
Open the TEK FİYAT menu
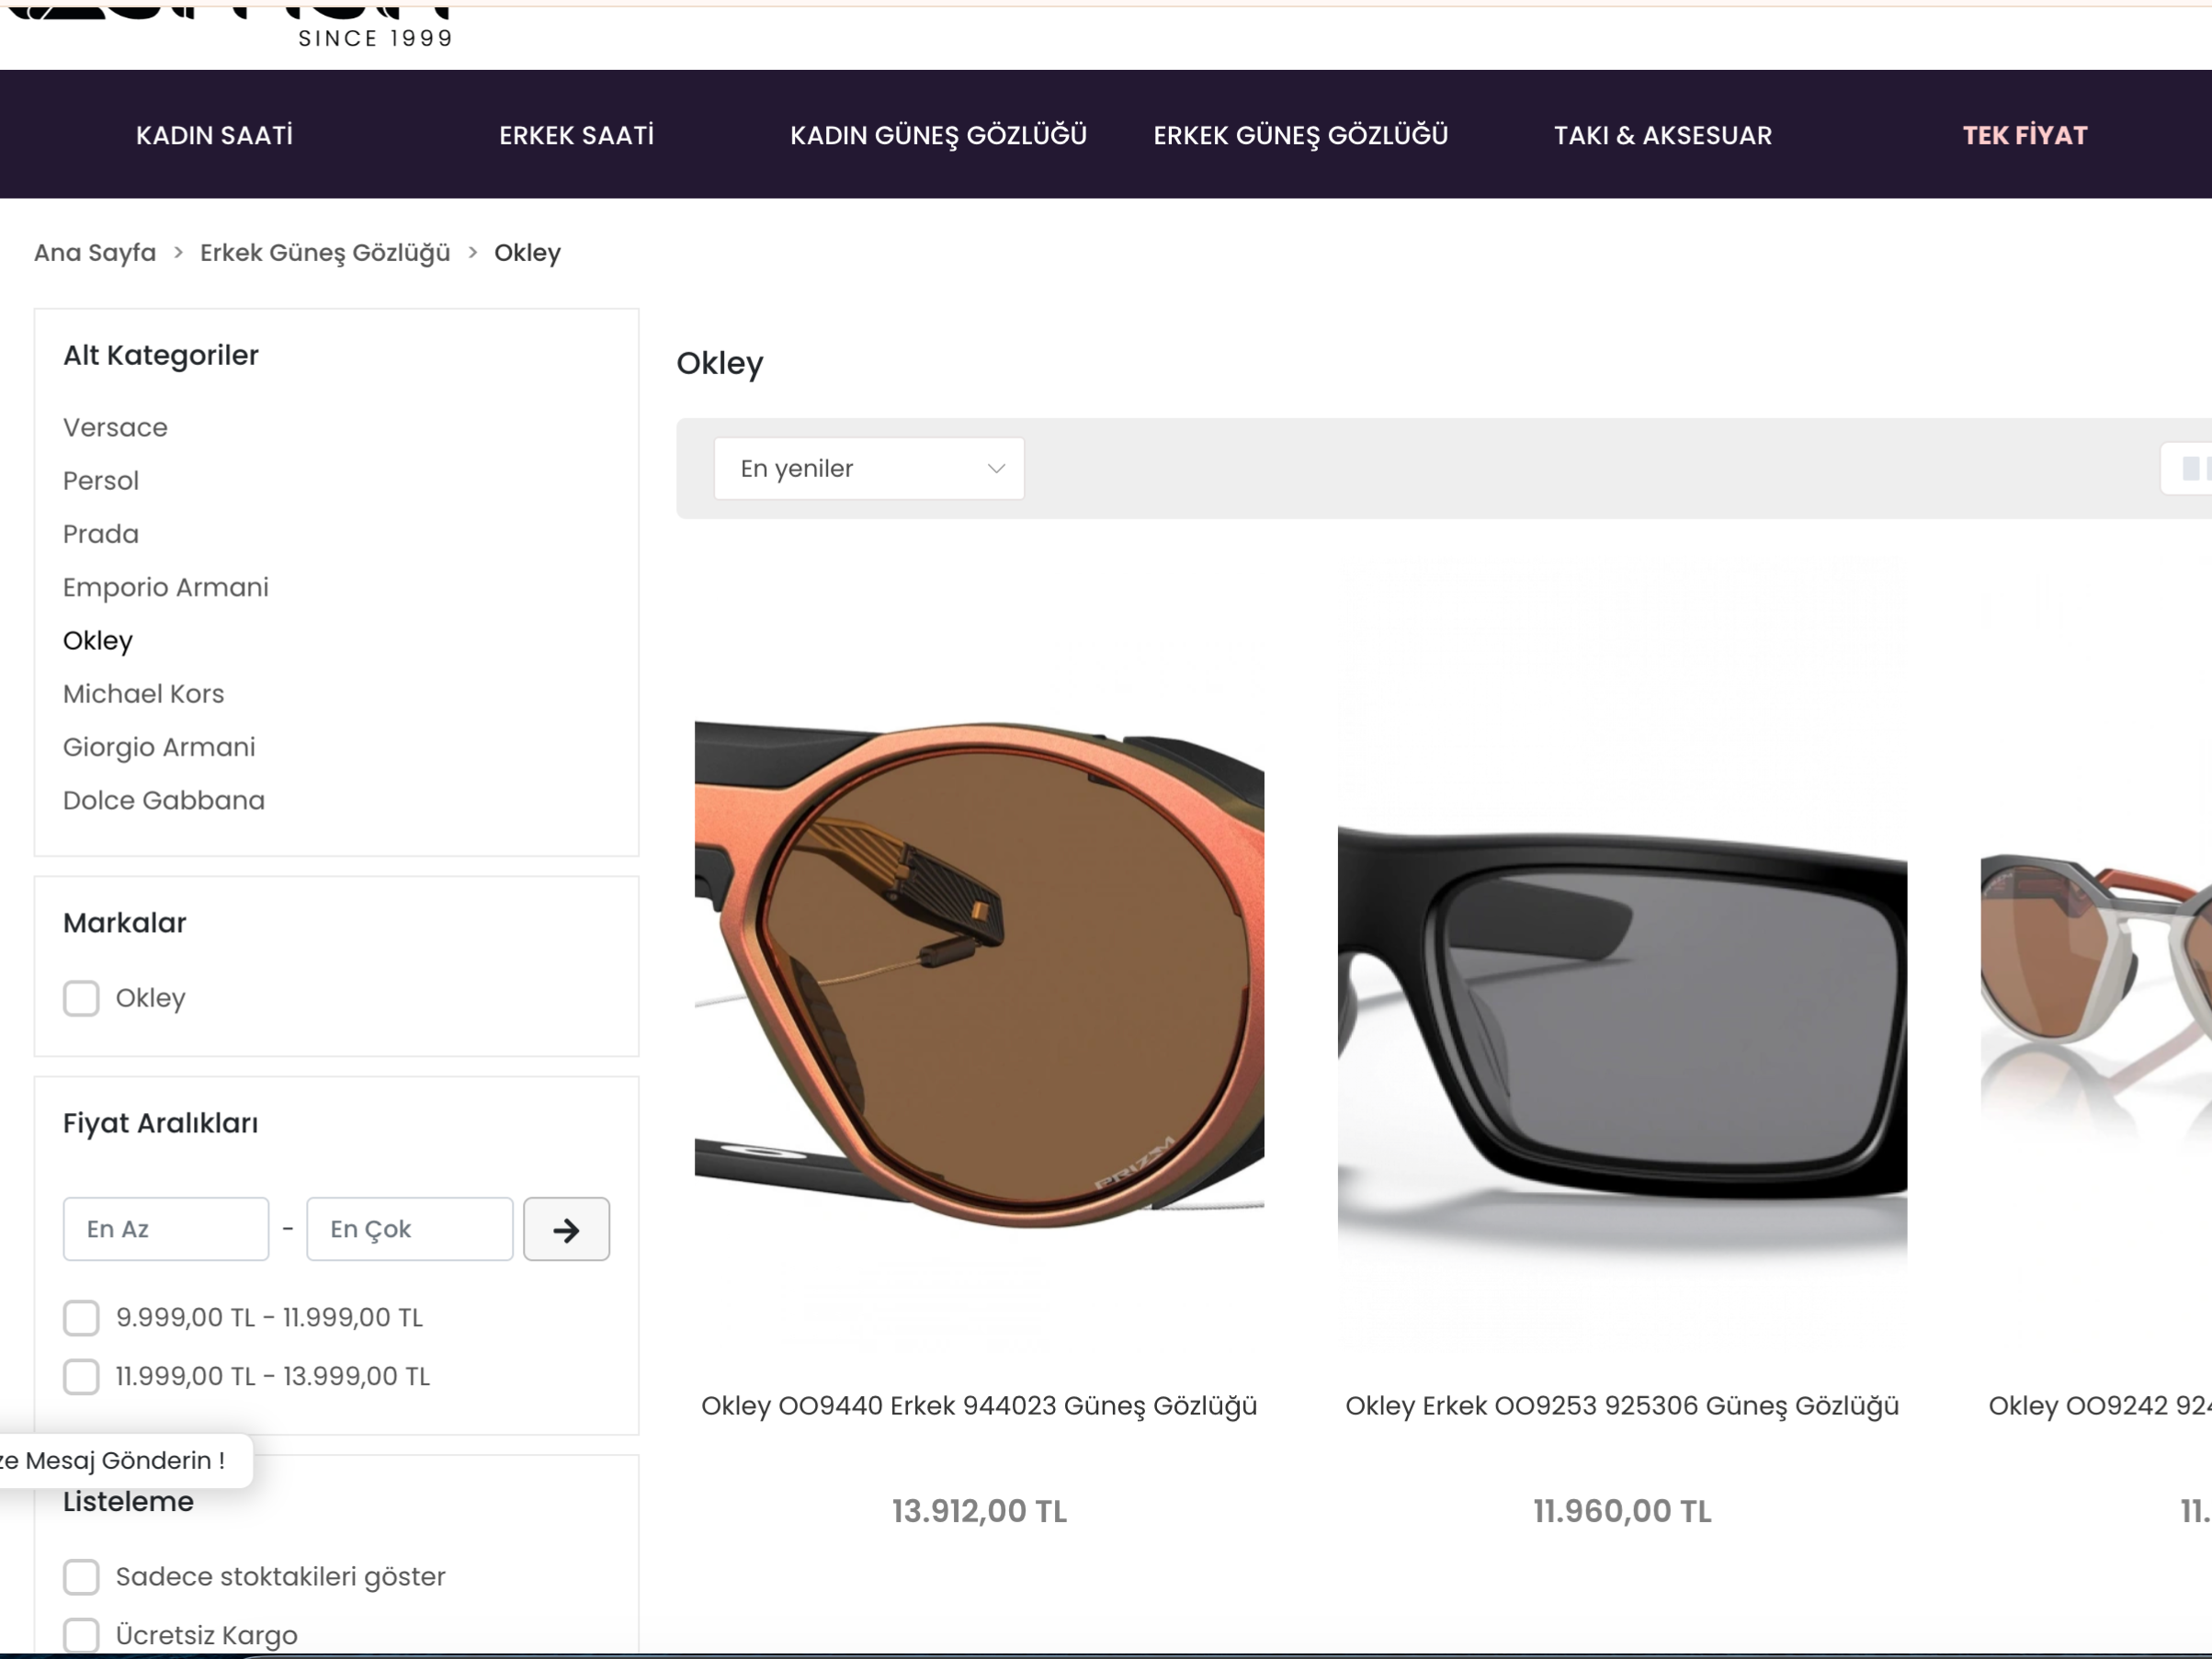[2025, 135]
